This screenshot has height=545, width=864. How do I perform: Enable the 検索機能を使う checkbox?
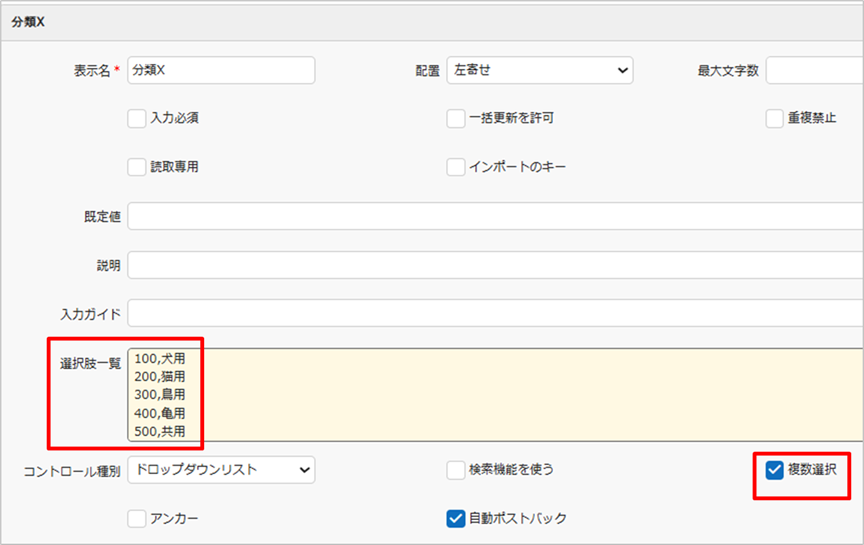pos(456,469)
